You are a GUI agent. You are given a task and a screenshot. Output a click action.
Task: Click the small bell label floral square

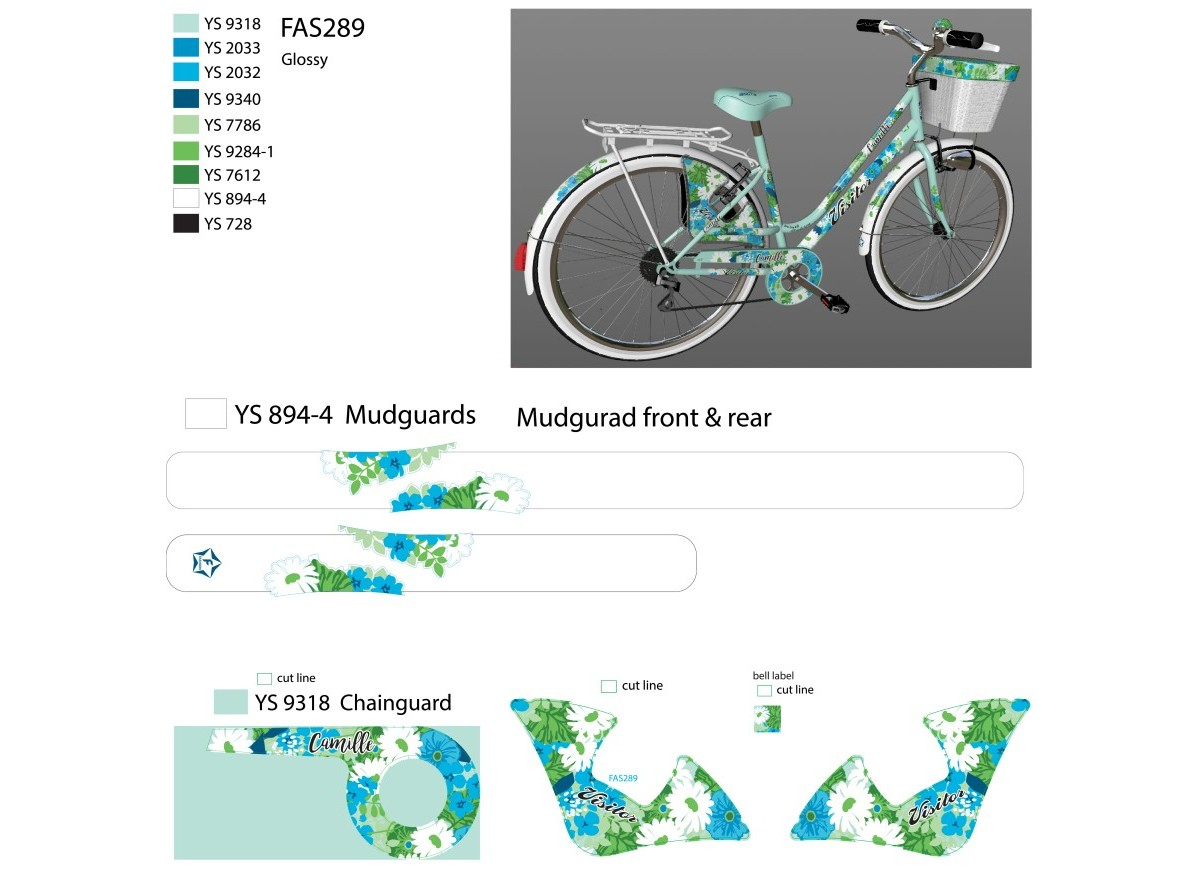tap(767, 719)
